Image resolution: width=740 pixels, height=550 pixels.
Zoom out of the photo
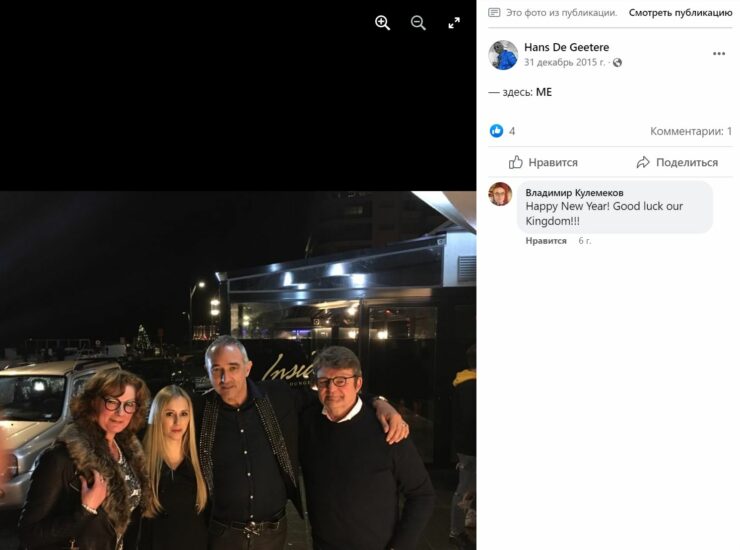tap(418, 23)
